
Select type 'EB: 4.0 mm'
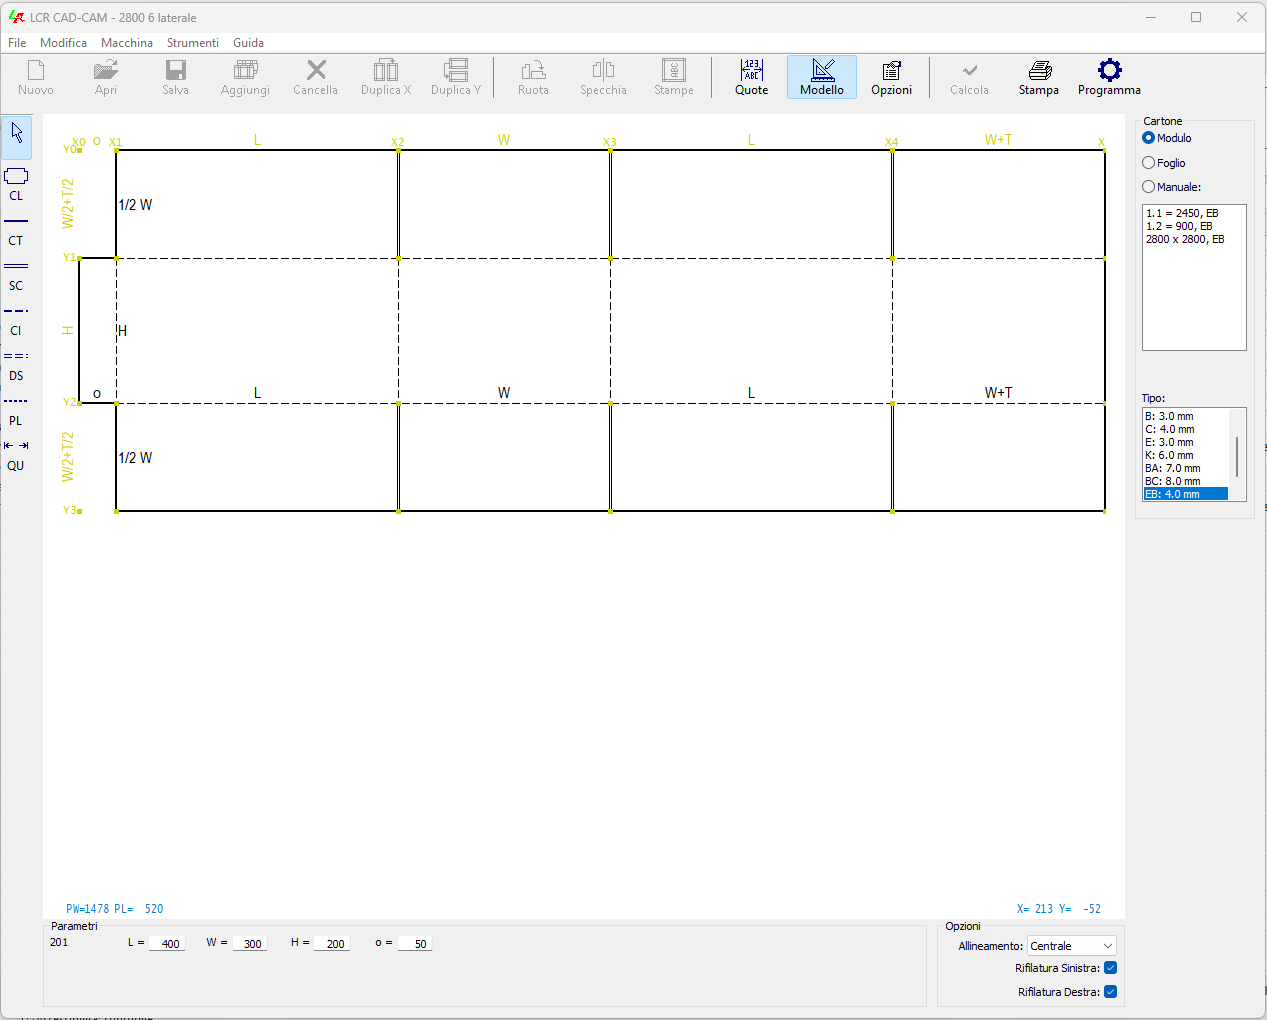[1186, 494]
